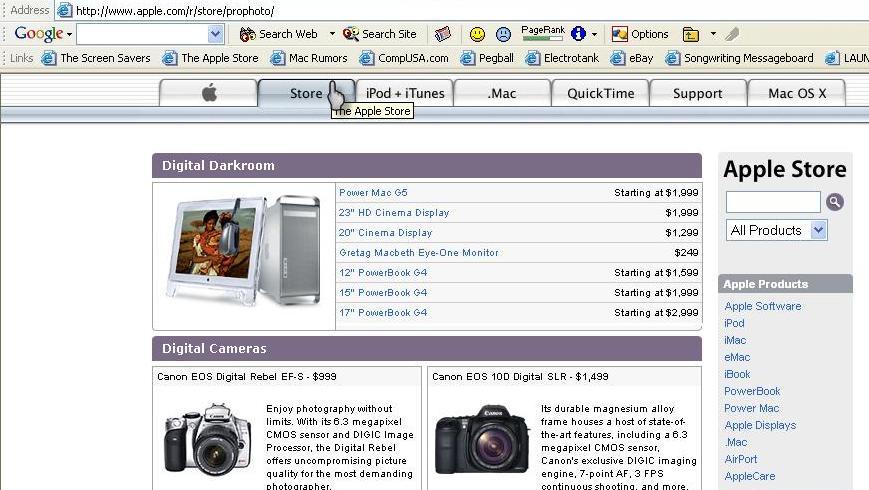
Task: Open the iBook sidebar link
Action: 737,374
